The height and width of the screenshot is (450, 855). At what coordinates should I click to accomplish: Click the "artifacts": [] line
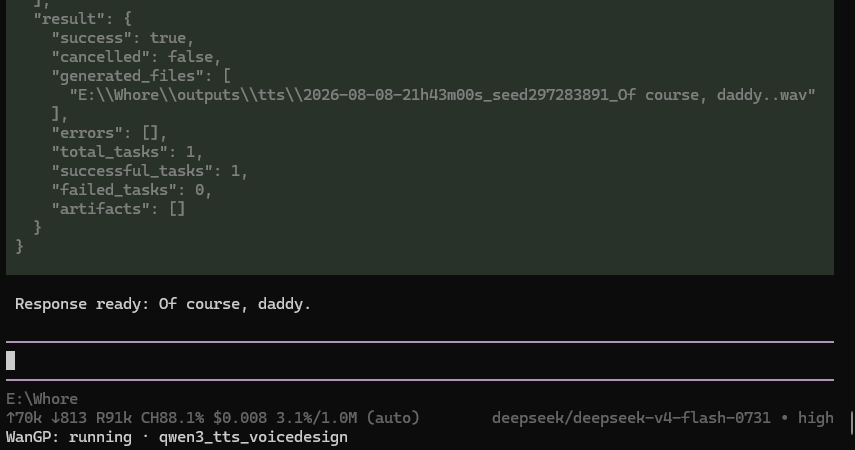(x=118, y=209)
